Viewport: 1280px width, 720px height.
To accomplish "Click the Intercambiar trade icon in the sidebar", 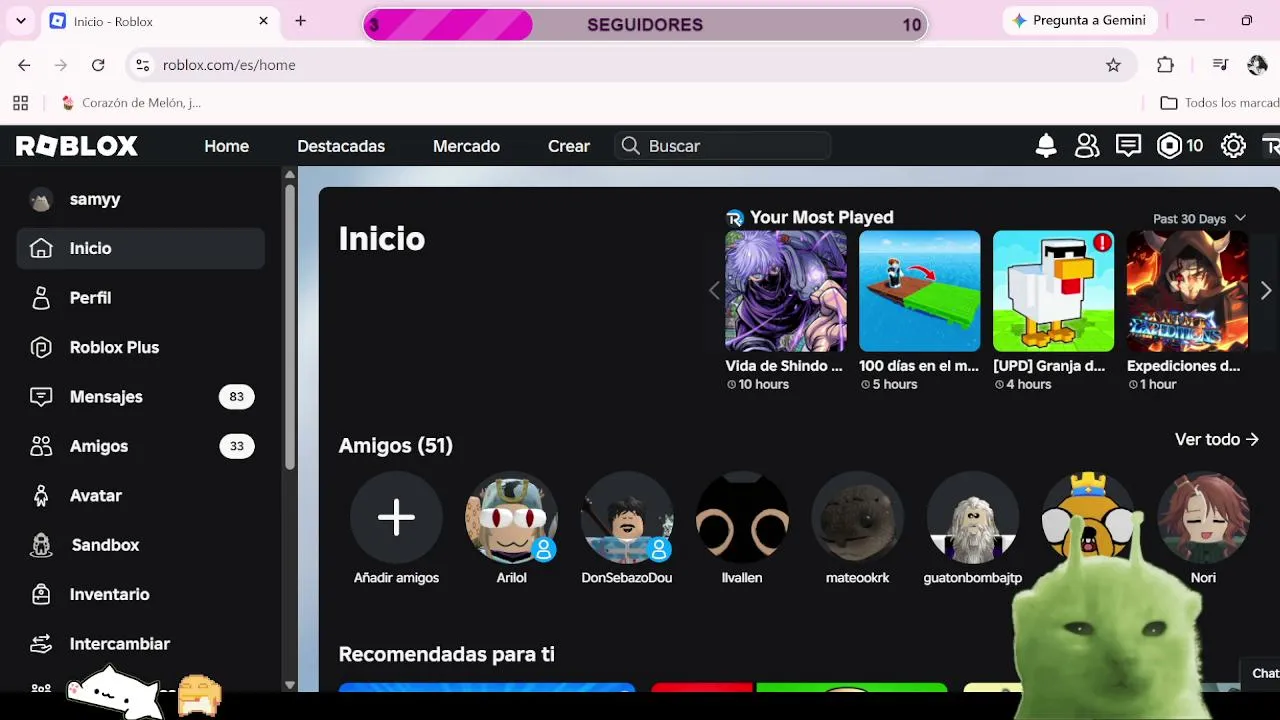I will pyautogui.click(x=41, y=644).
